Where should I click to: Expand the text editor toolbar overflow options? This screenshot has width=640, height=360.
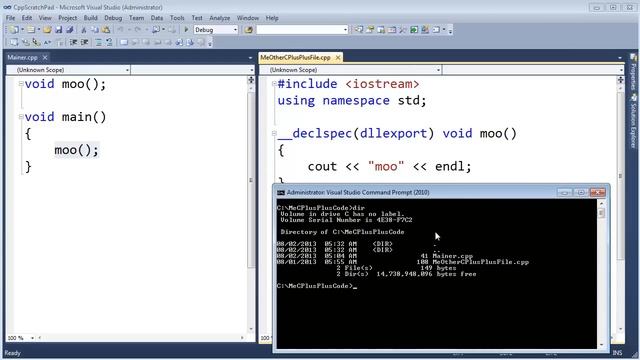[210, 42]
